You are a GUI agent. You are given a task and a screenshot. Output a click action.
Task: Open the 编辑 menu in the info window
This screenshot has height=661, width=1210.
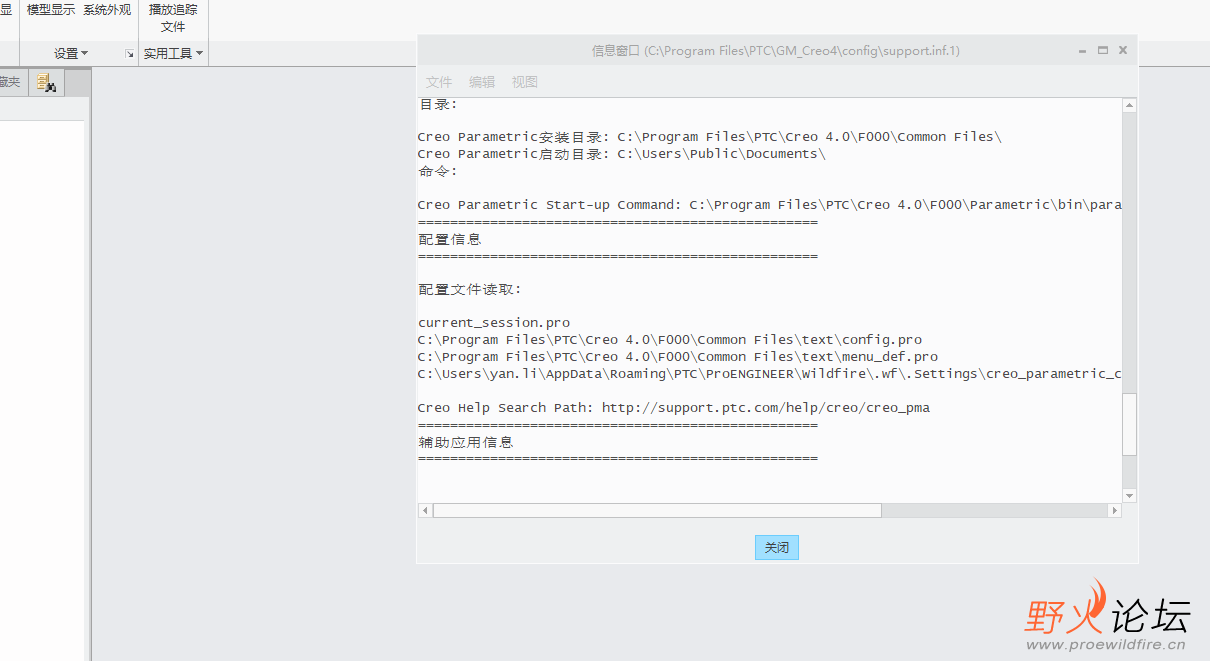pyautogui.click(x=482, y=82)
